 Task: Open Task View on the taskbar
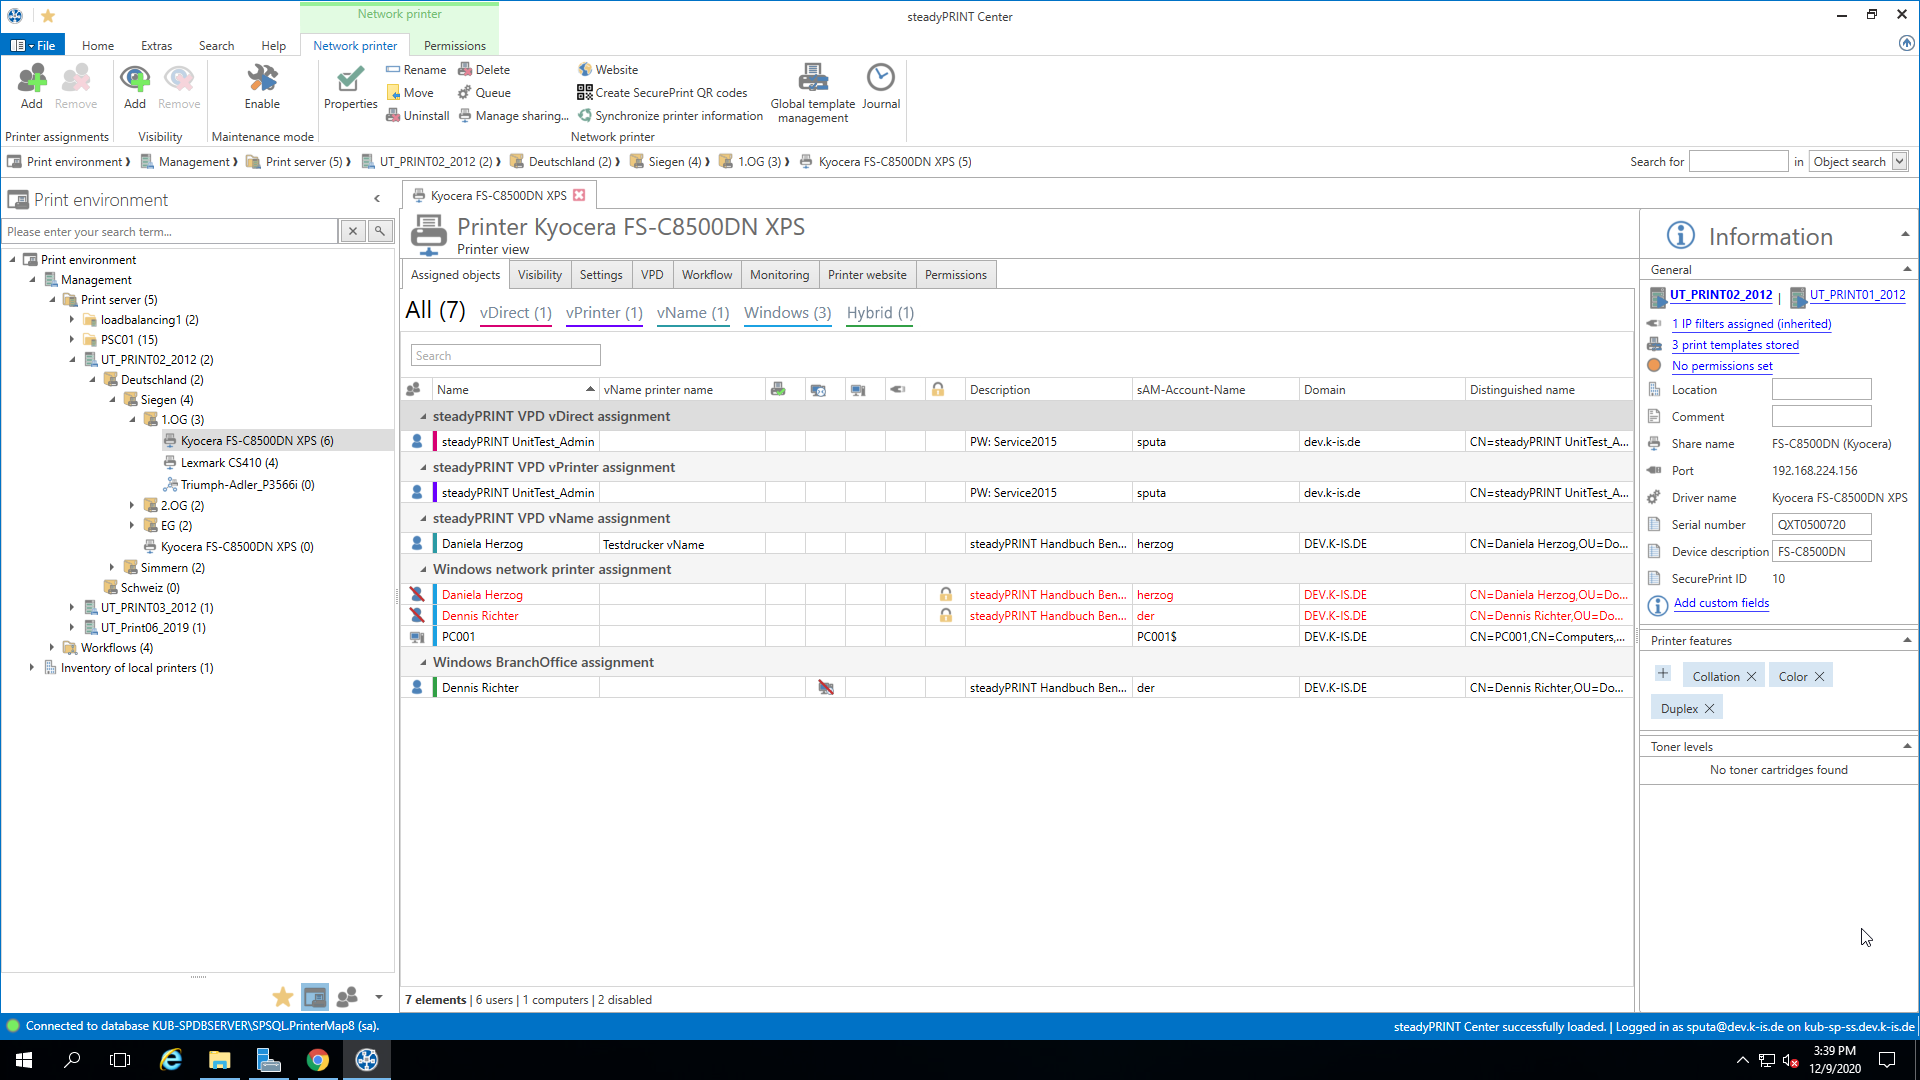(120, 1060)
